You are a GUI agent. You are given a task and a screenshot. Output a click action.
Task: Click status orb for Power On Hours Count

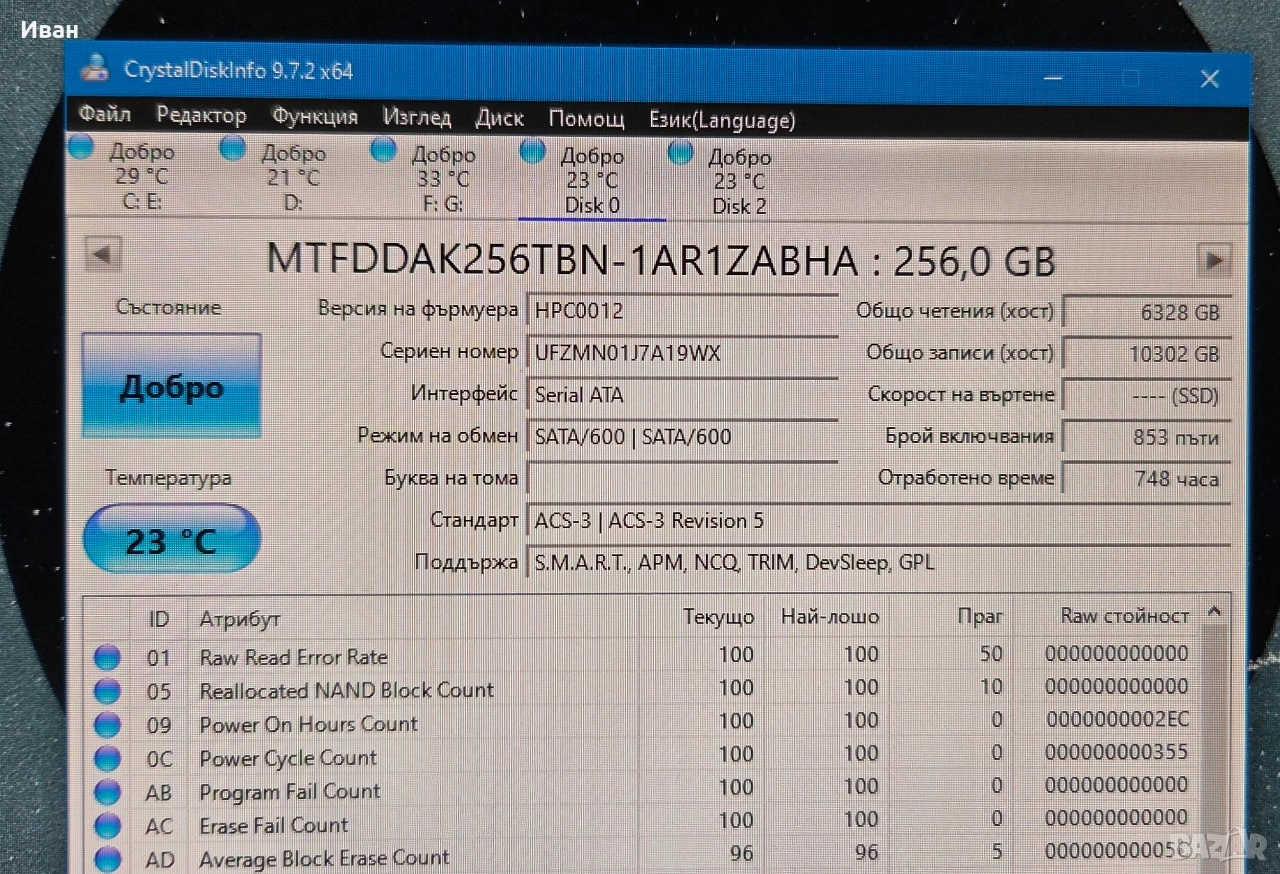tap(107, 725)
